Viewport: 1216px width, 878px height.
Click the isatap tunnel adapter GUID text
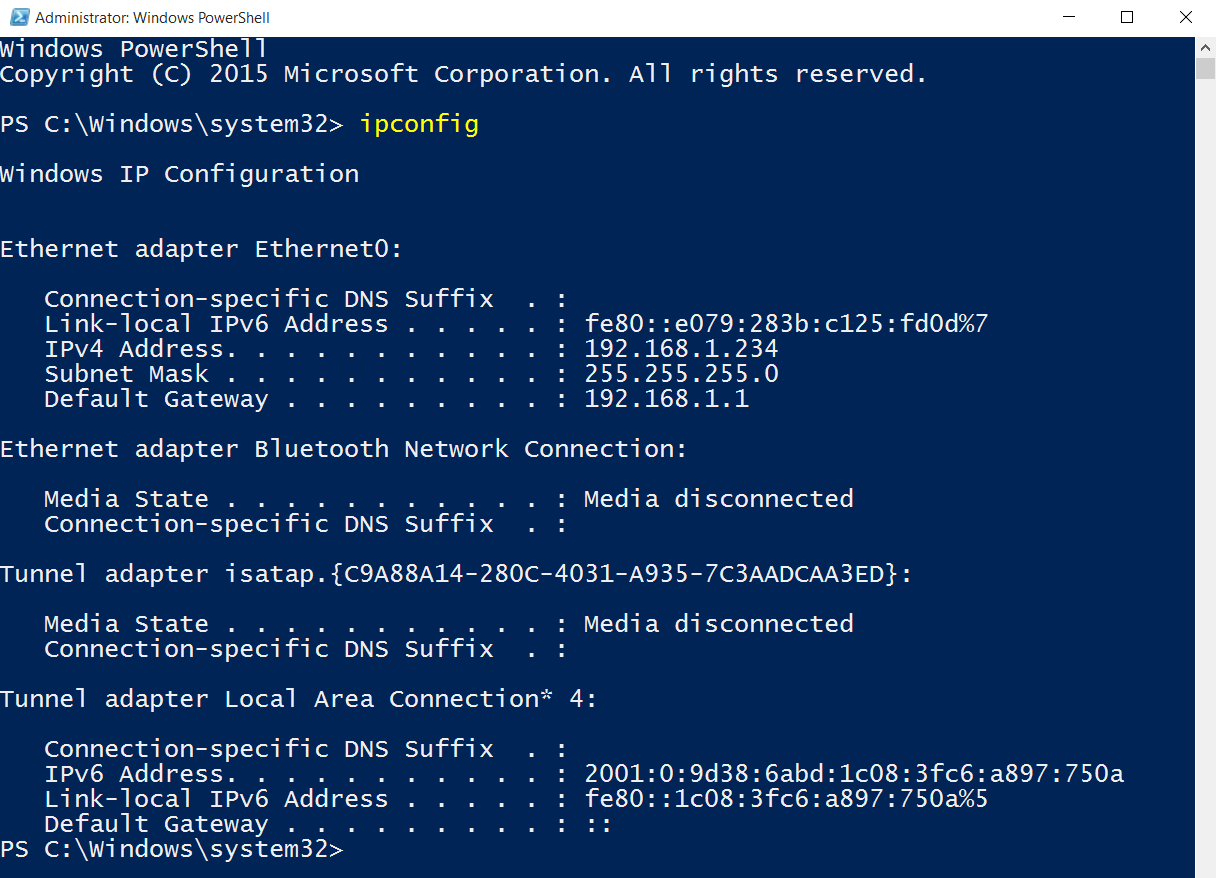click(621, 574)
